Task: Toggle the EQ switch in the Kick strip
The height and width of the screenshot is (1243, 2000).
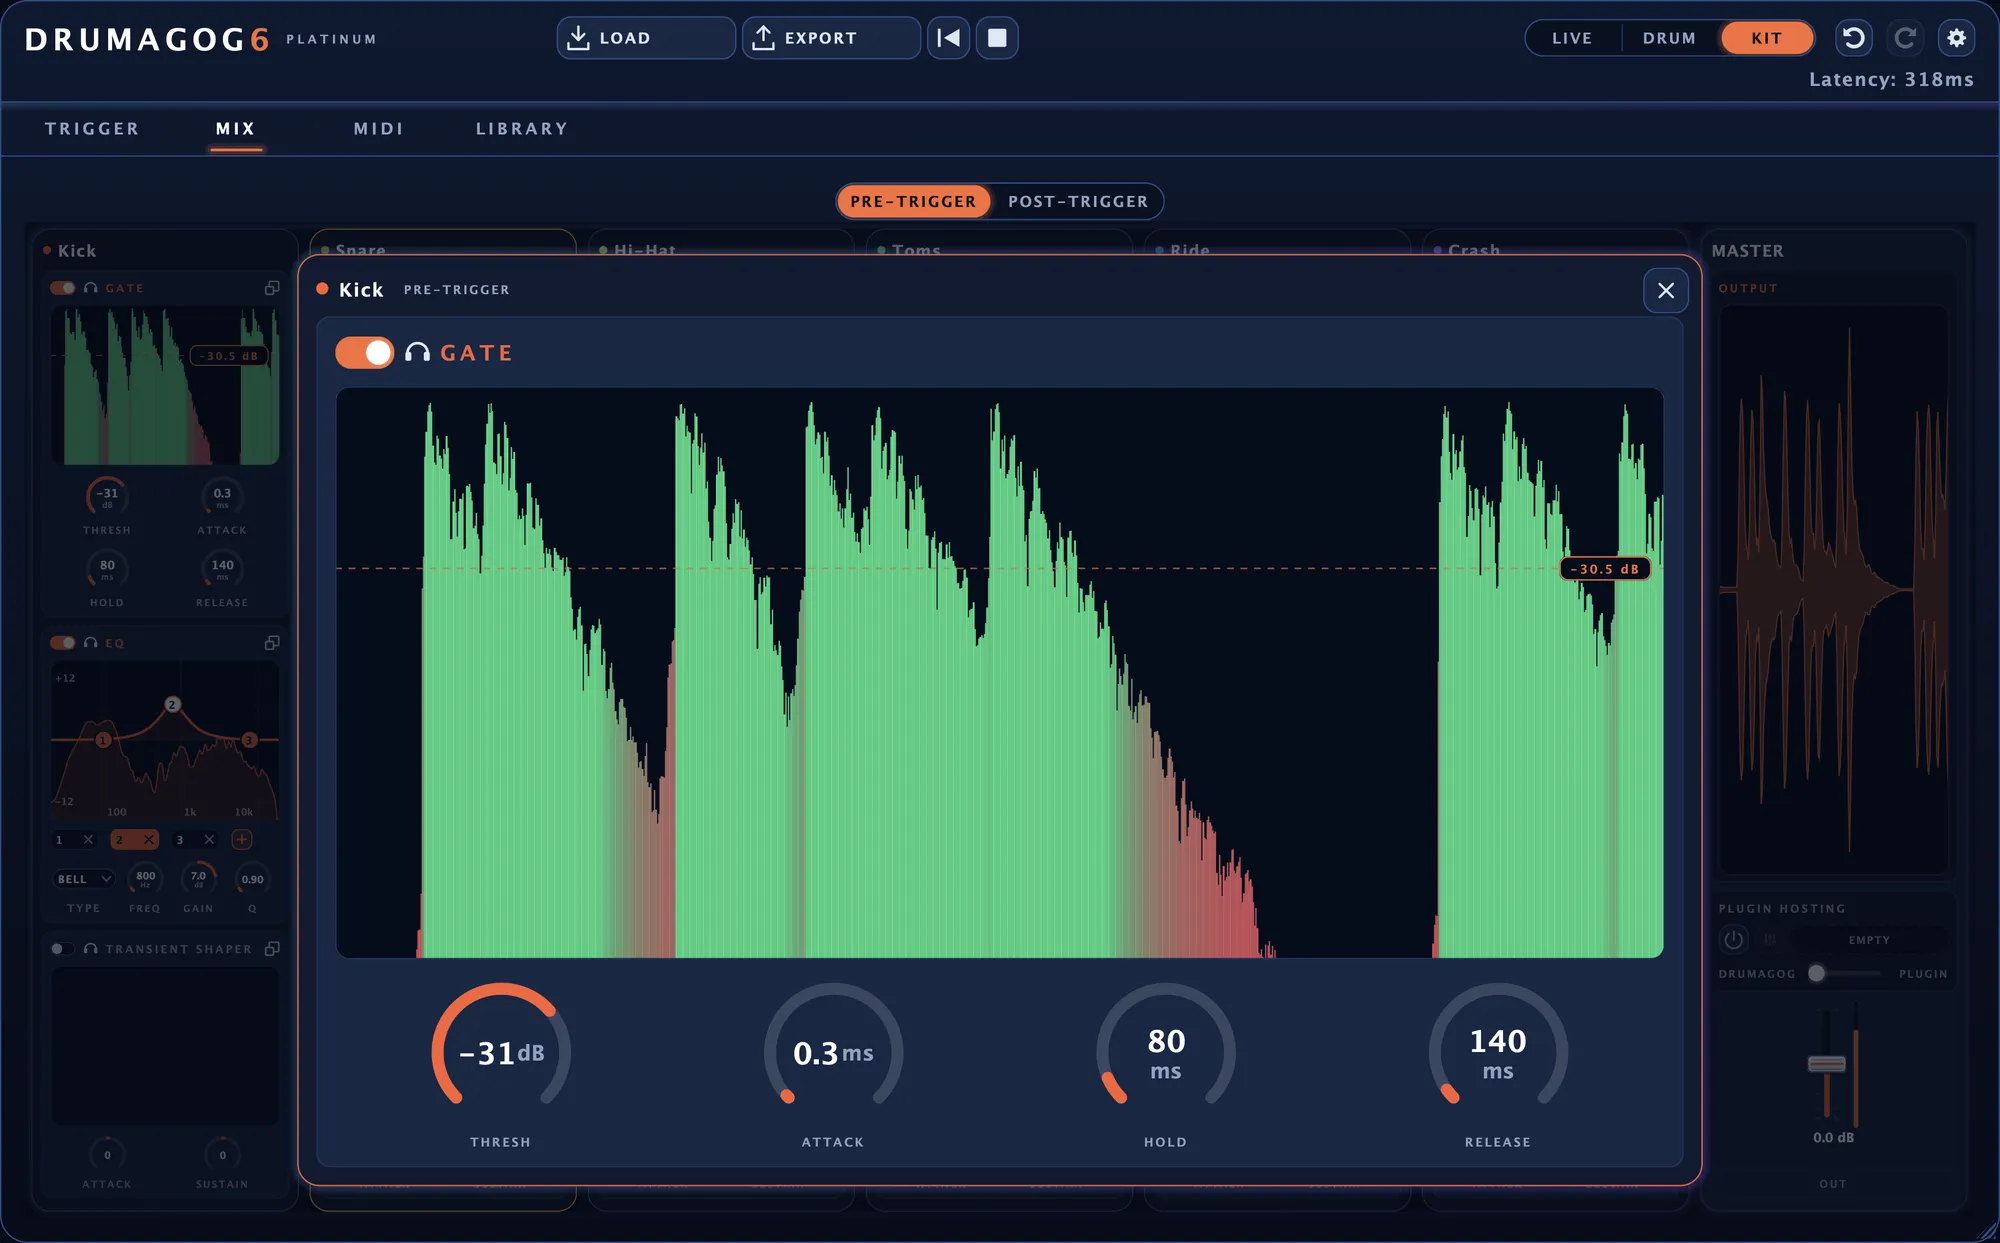Action: tap(63, 643)
